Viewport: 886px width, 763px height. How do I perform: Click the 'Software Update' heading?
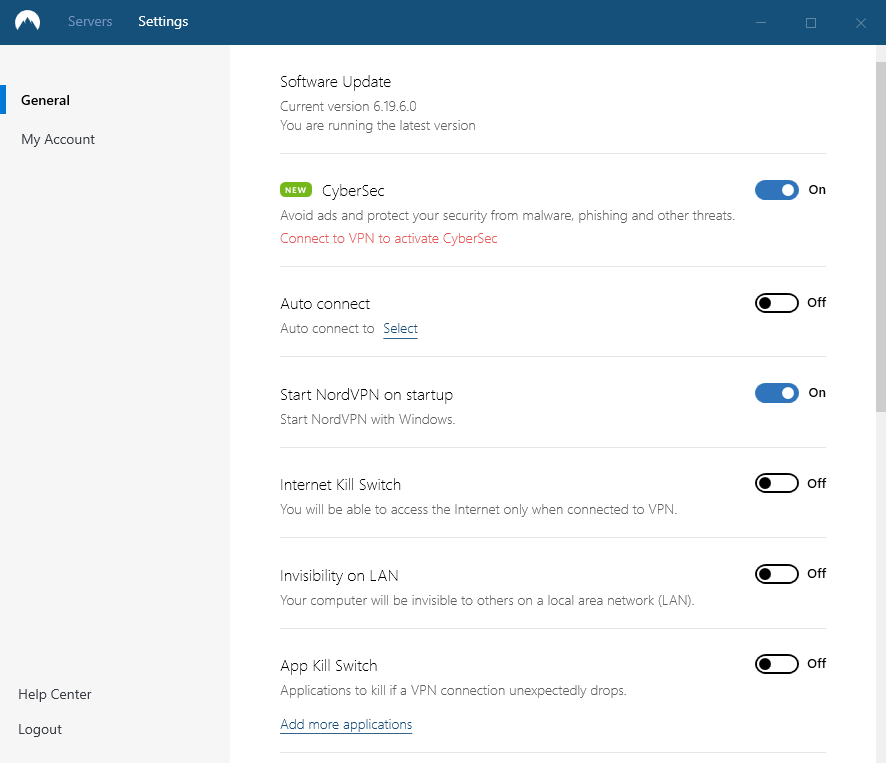click(x=336, y=82)
